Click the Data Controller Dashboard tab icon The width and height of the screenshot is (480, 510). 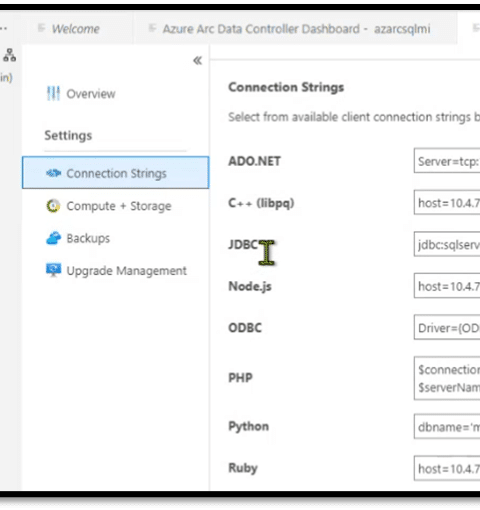152,28
